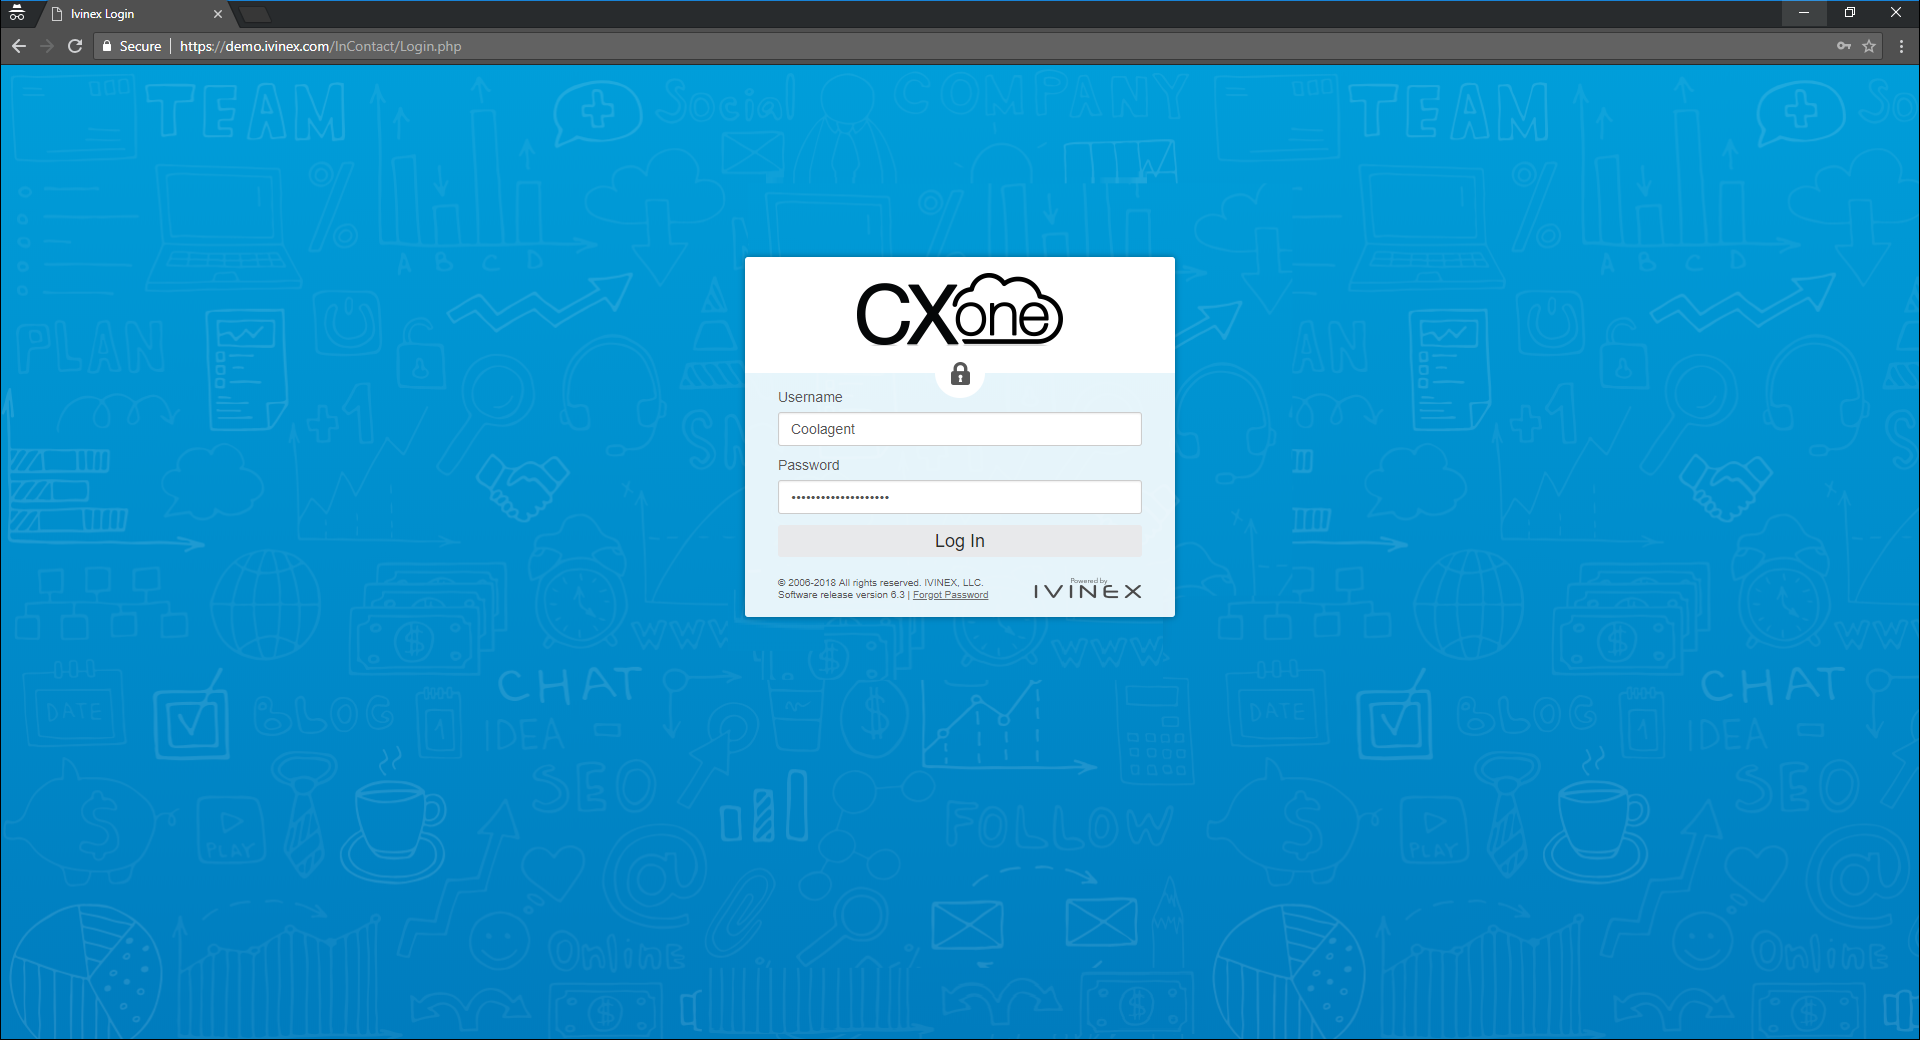Click the CXone cloud logo
The image size is (1920, 1040).
[959, 311]
